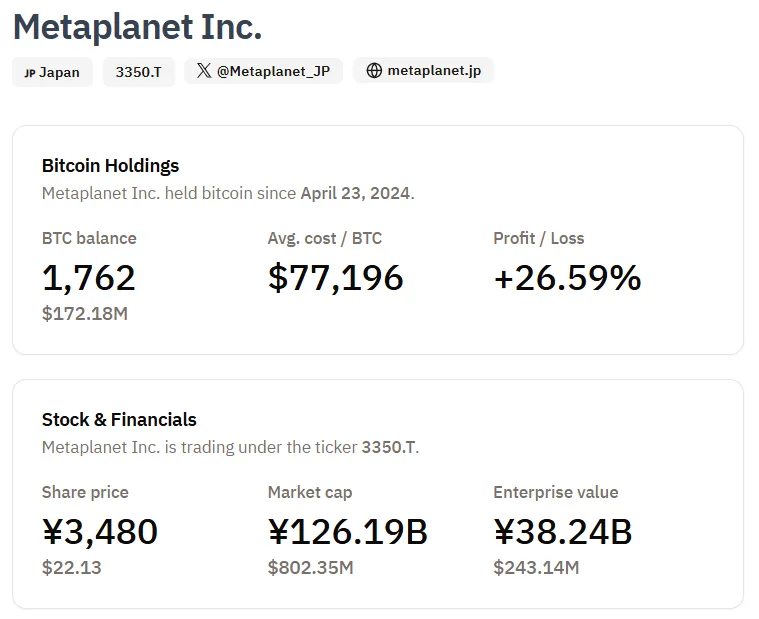Image resolution: width=759 pixels, height=619 pixels.
Task: Click the ¥126.19B market cap value
Action: [x=348, y=531]
